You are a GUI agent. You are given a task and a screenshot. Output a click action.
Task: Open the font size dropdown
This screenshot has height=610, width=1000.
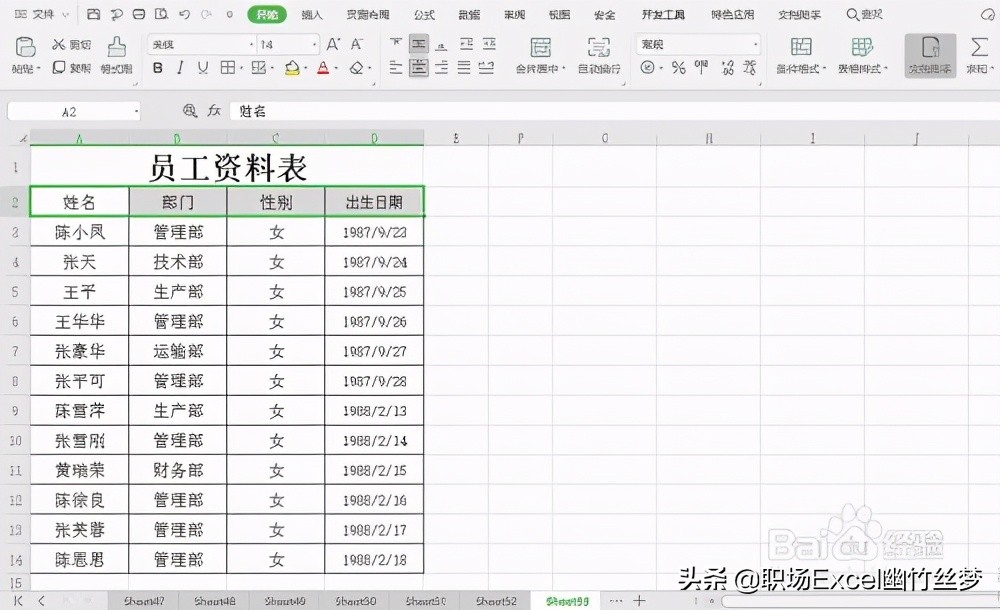click(x=313, y=45)
